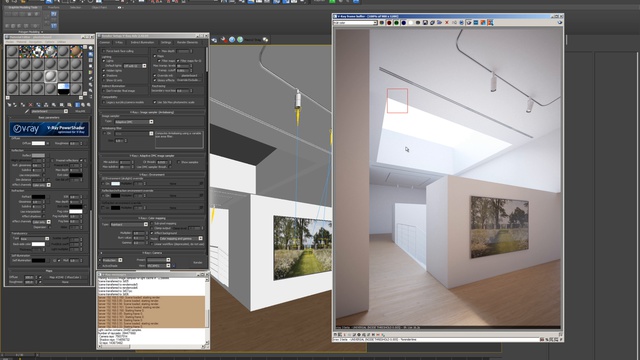640x360 pixels.
Task: Click VRayMtl material type button
Action: tap(80, 111)
